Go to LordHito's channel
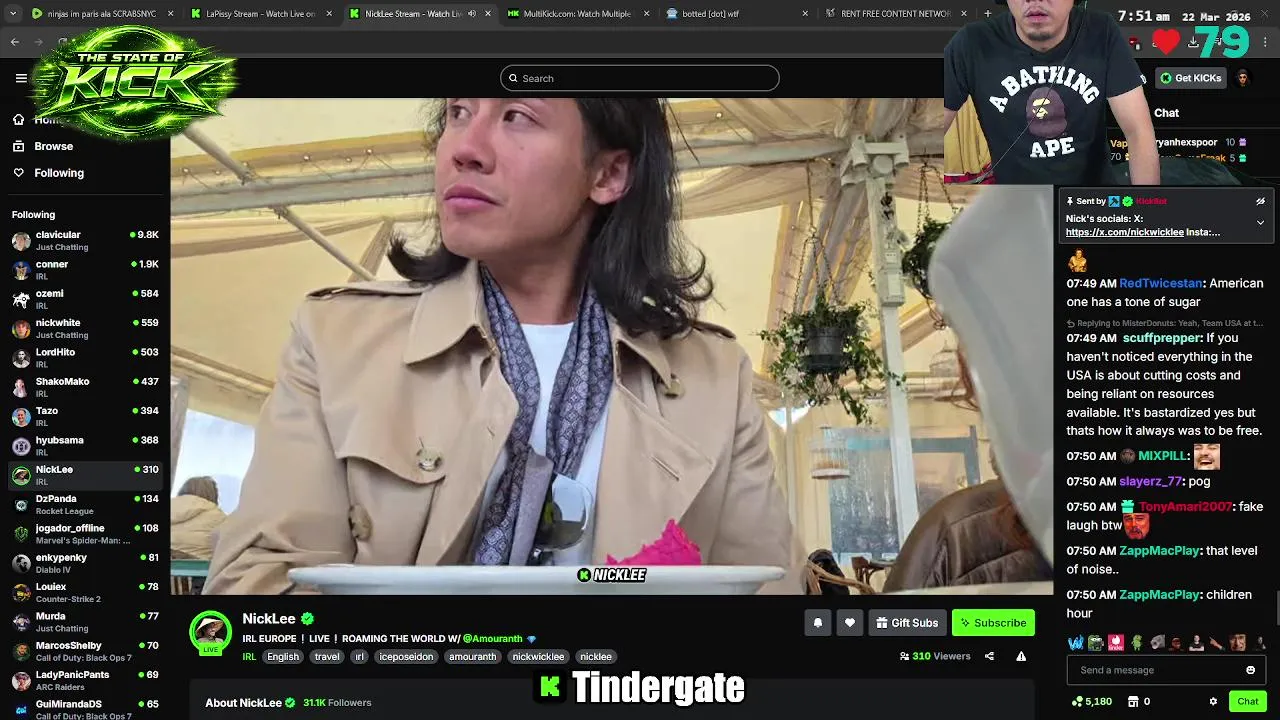Screen dimensions: 1280x720 tap(85, 358)
